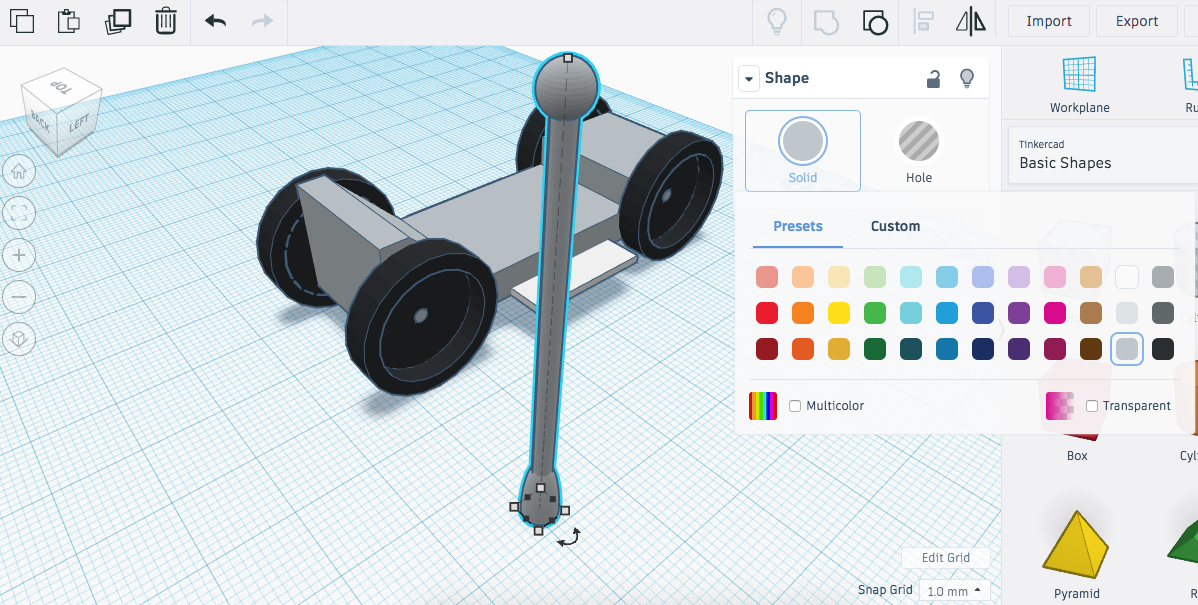Click the pink Transparent checker icon
Viewport: 1198px width, 605px height.
coord(1060,406)
